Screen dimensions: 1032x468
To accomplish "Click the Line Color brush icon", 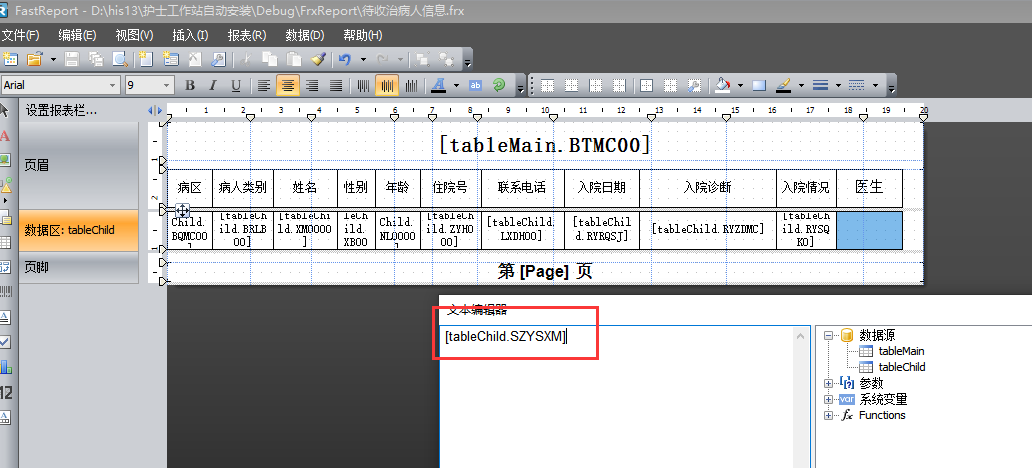I will tap(783, 85).
